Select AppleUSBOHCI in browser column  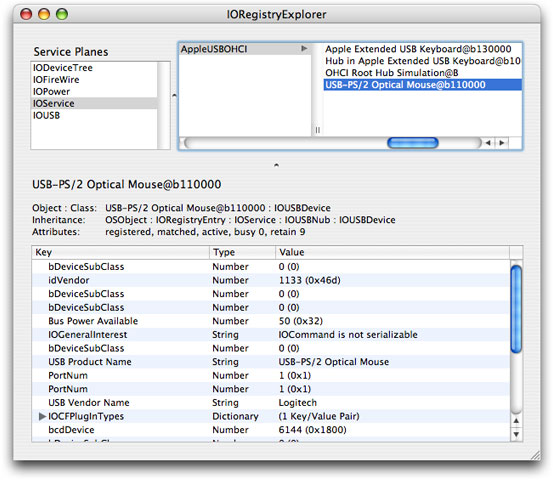pyautogui.click(x=245, y=49)
